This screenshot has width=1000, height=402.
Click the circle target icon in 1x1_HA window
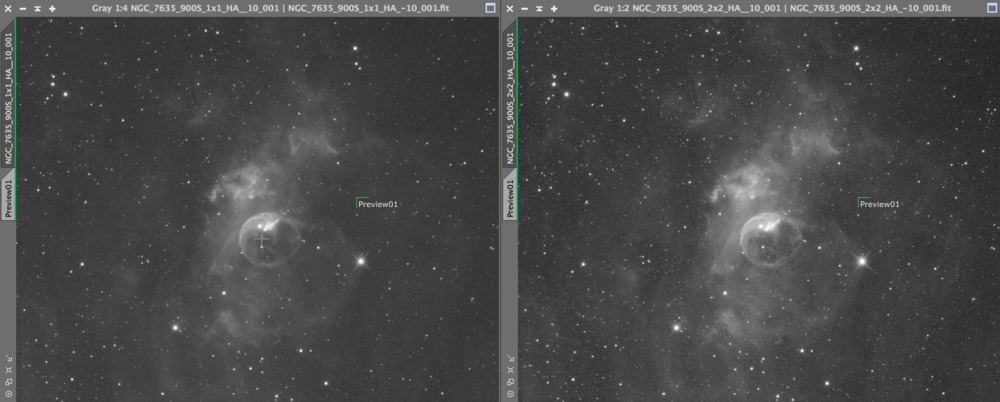8,394
